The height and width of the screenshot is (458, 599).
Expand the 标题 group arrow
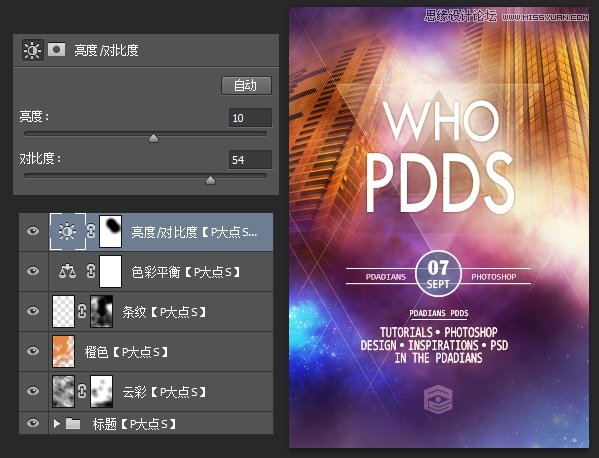point(57,423)
